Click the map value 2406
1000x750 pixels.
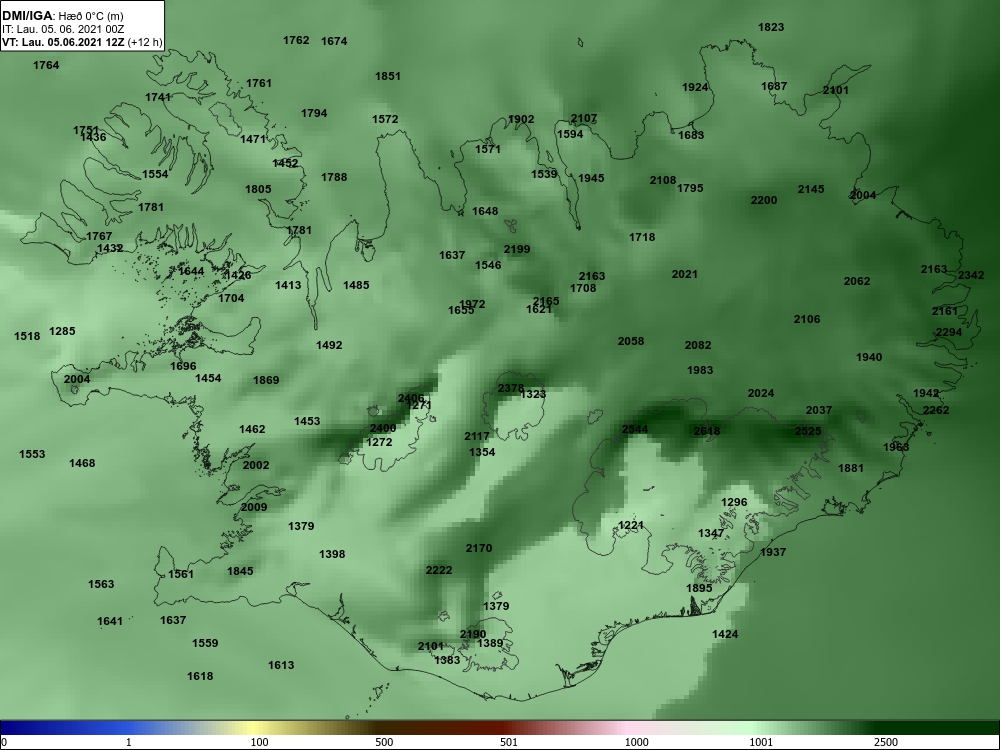(x=411, y=399)
